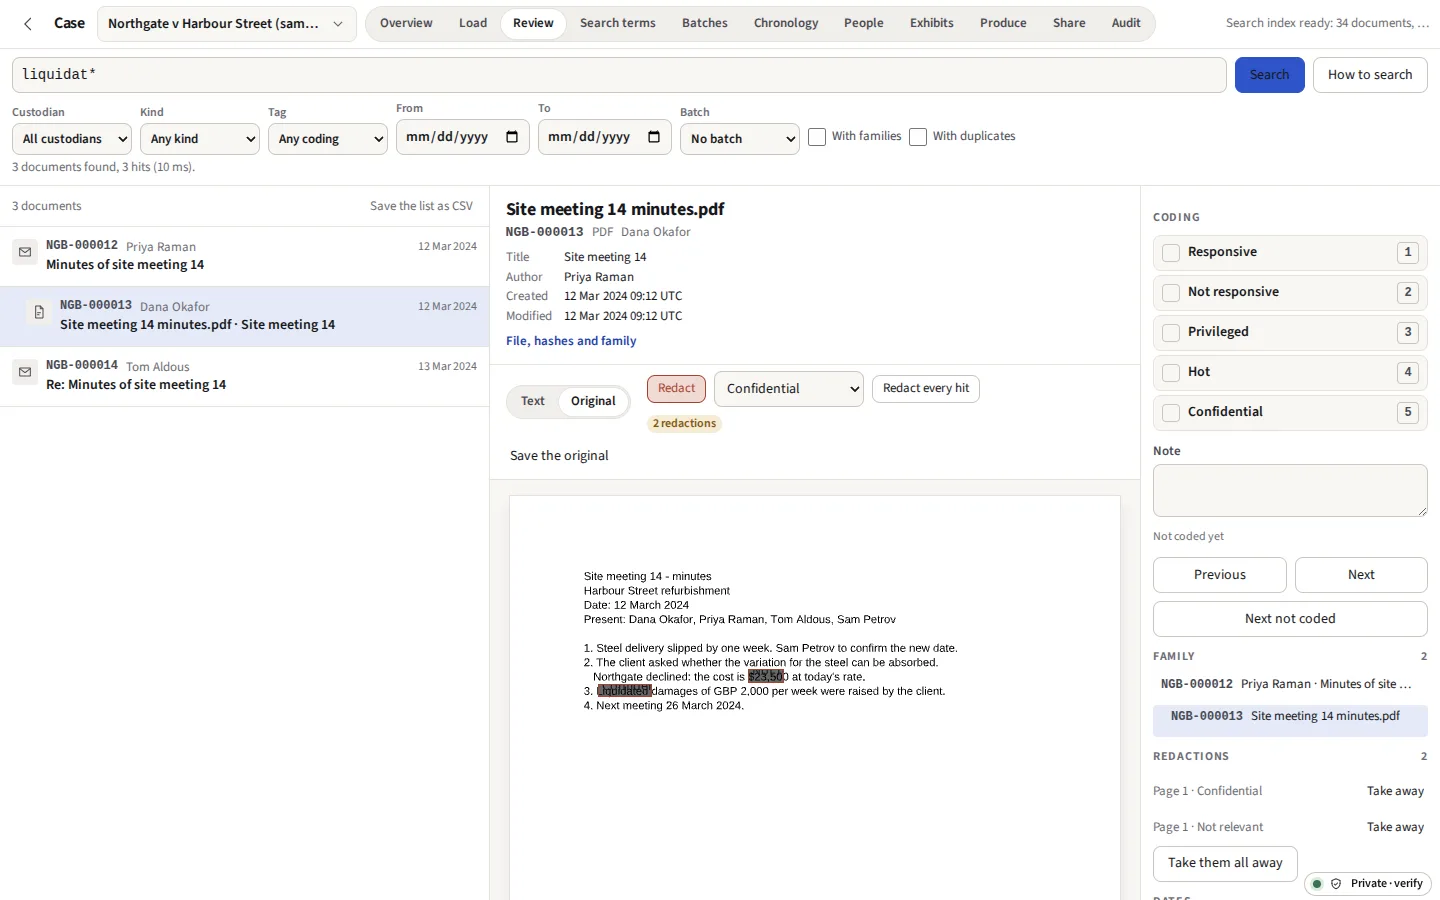Click Save the original
Screen dimensions: 1440x900
click(x=559, y=456)
